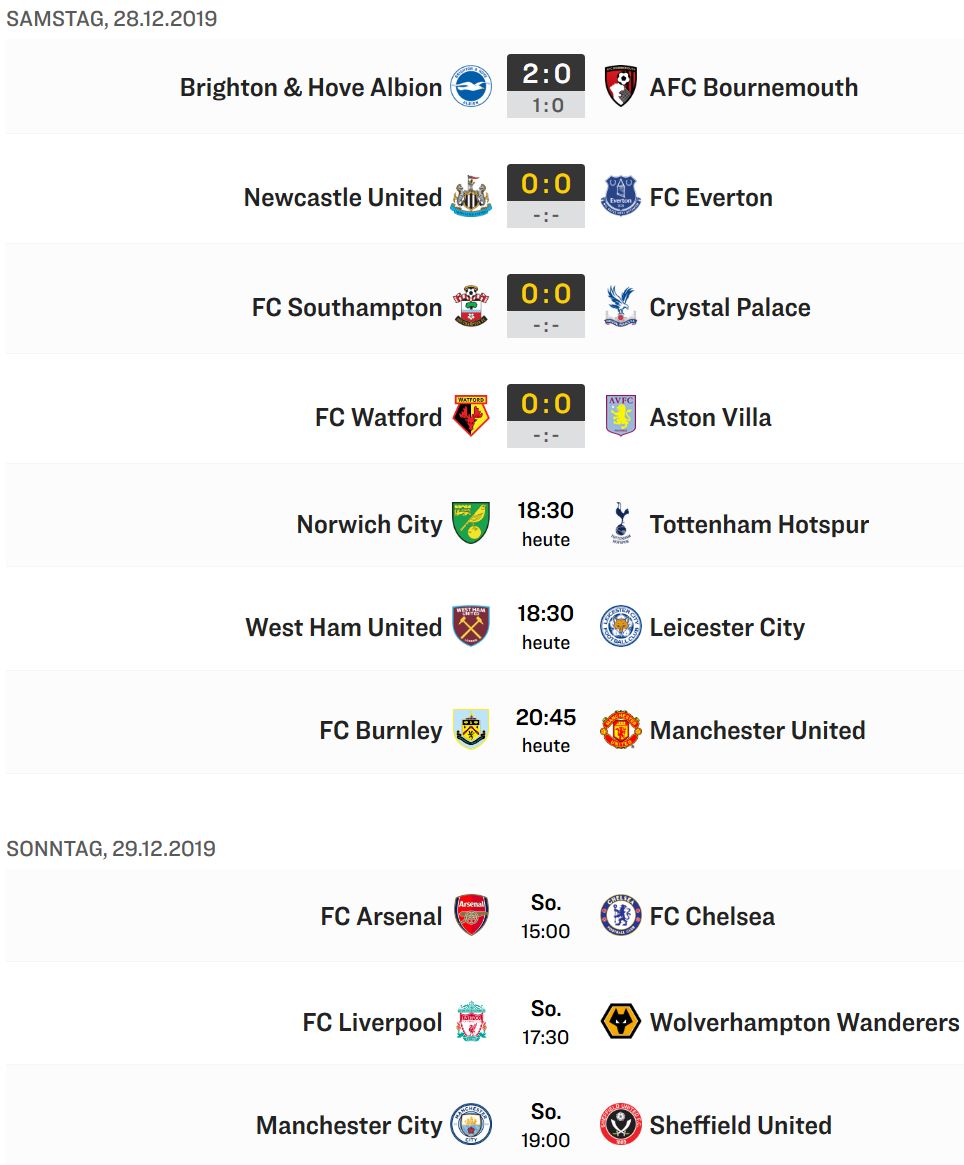
Task: Open the Aston Villa team link
Action: [711, 417]
